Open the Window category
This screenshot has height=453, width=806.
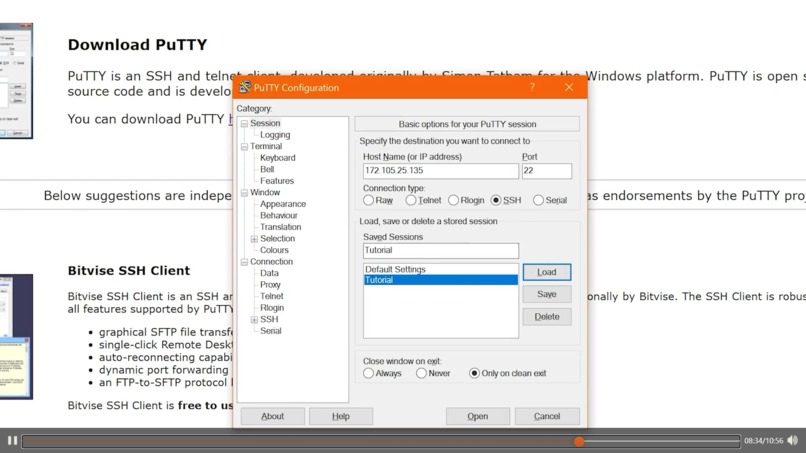pyautogui.click(x=265, y=192)
